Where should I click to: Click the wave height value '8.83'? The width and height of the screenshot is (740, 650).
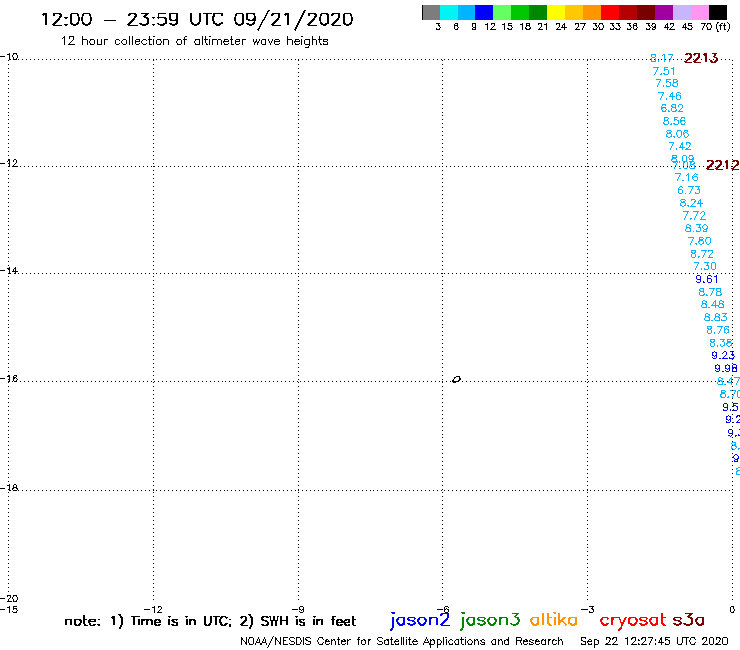[715, 317]
